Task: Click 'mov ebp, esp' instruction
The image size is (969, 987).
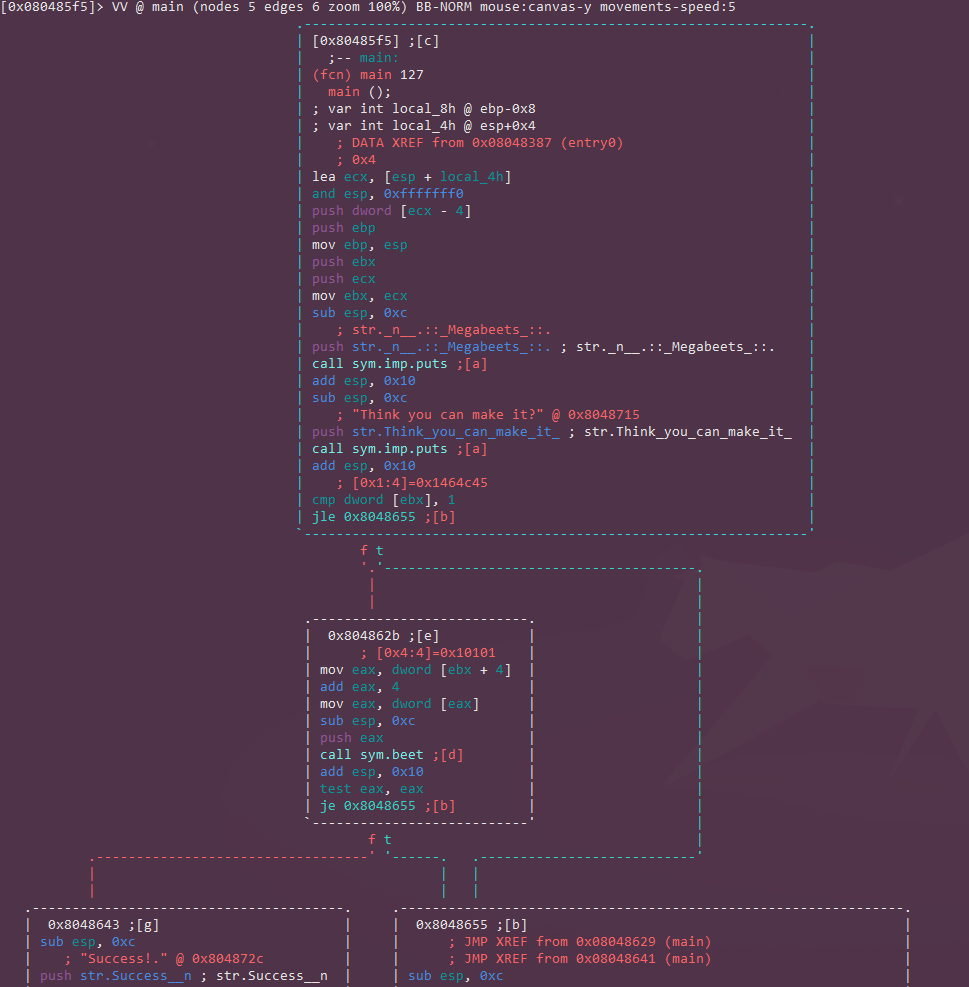Action: (360, 245)
